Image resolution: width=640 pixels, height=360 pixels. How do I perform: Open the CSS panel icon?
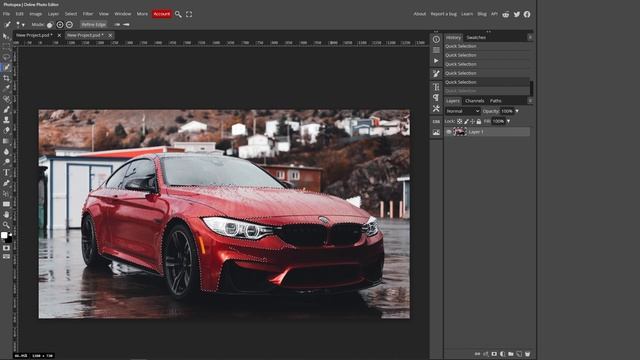point(436,122)
